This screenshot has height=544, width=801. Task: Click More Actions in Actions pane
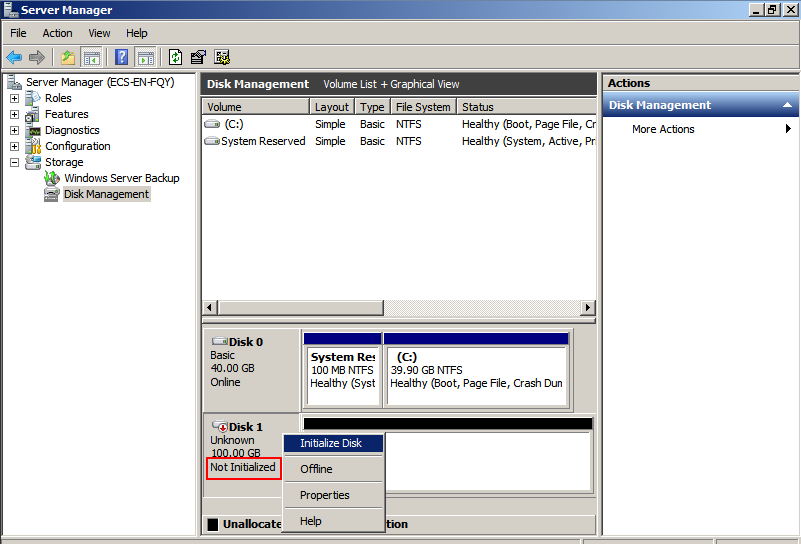663,129
